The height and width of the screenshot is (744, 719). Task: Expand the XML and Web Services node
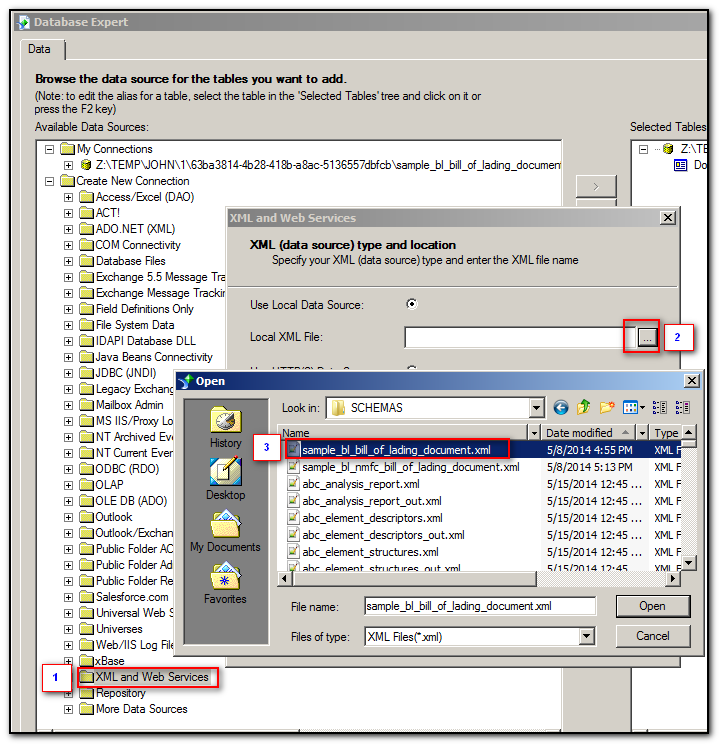tap(68, 677)
